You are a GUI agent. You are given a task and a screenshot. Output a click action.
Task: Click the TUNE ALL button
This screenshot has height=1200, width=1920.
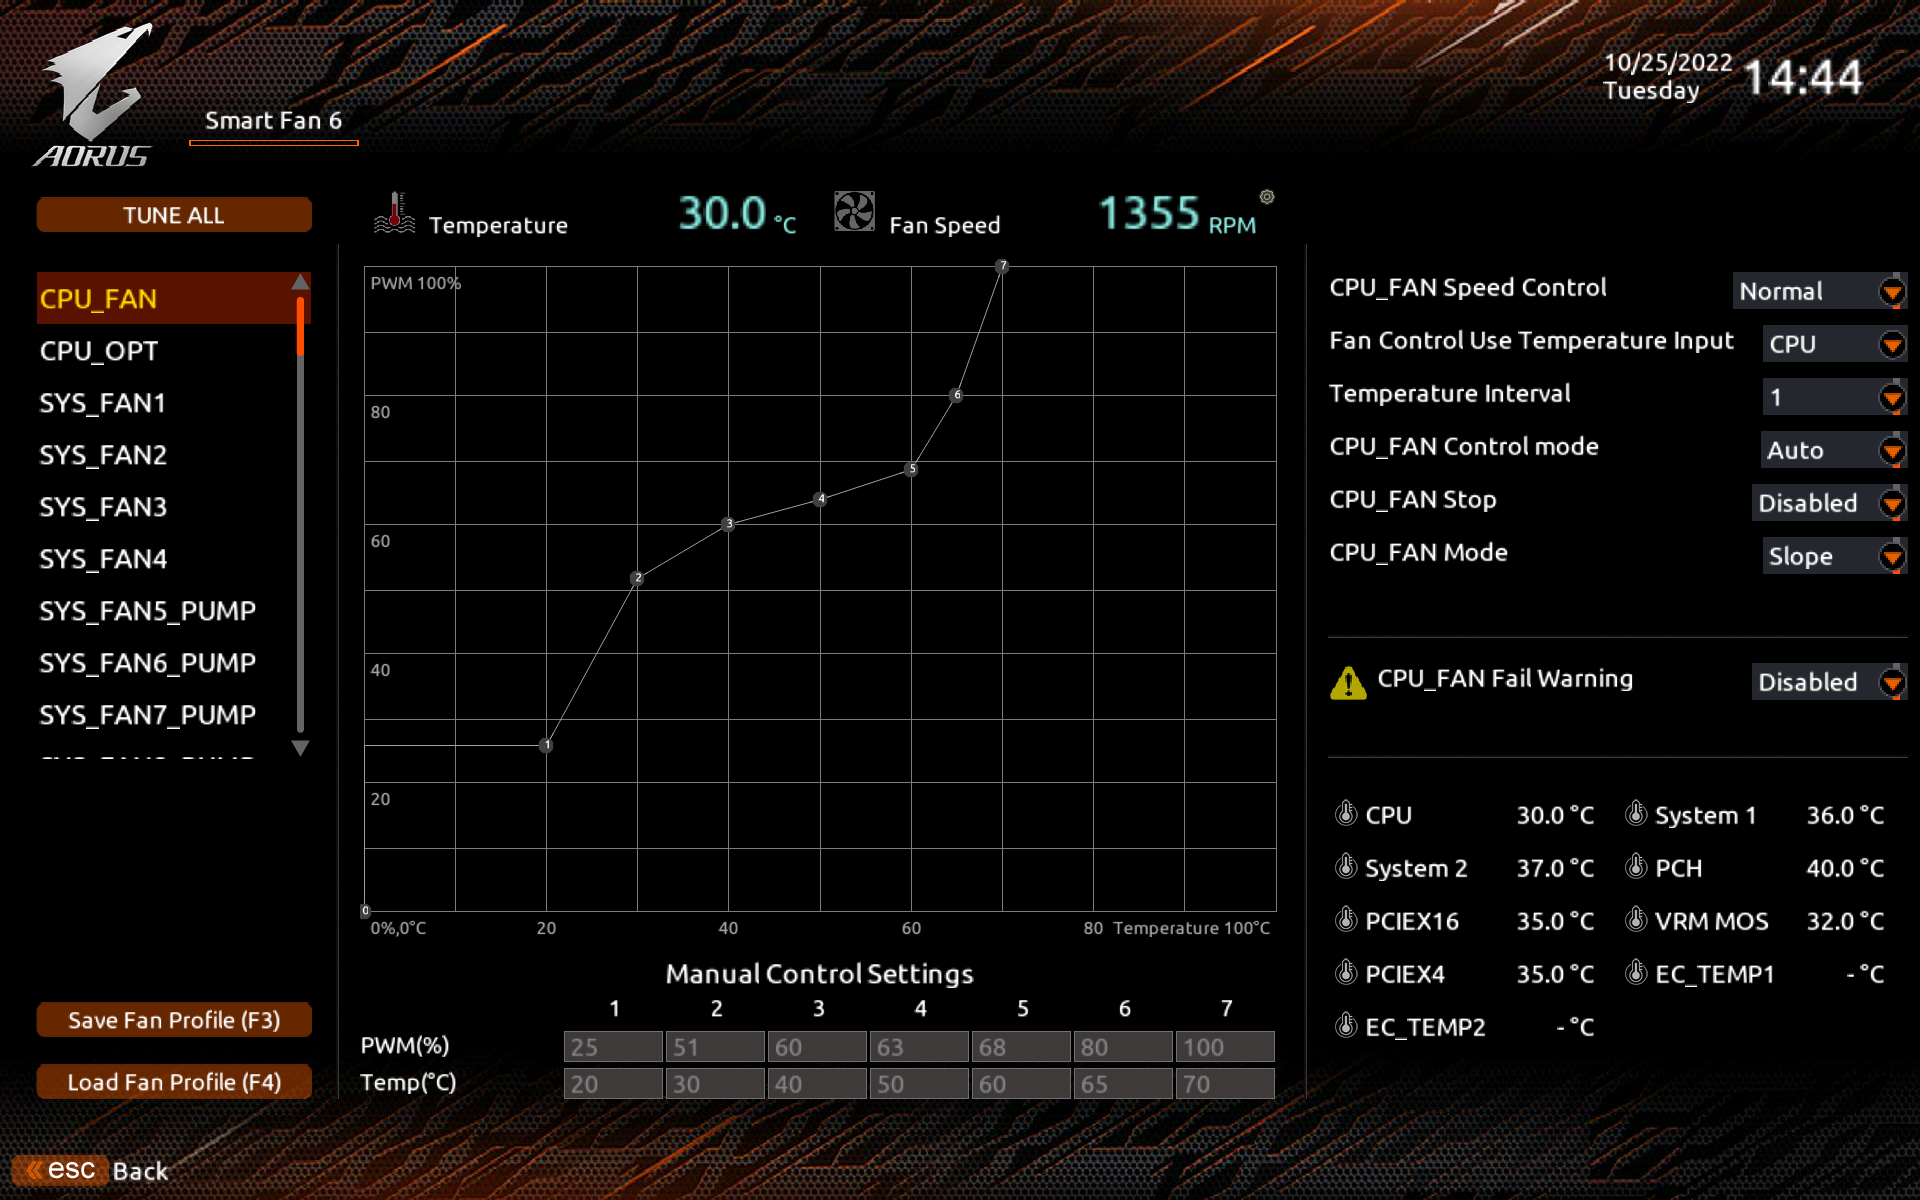click(174, 215)
